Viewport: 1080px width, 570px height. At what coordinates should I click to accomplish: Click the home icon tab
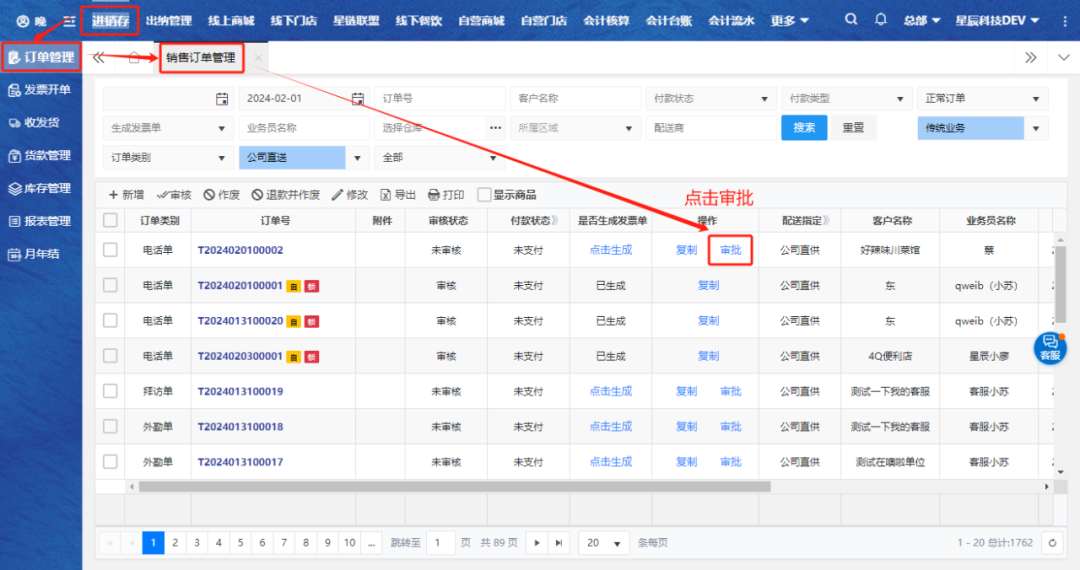click(134, 58)
